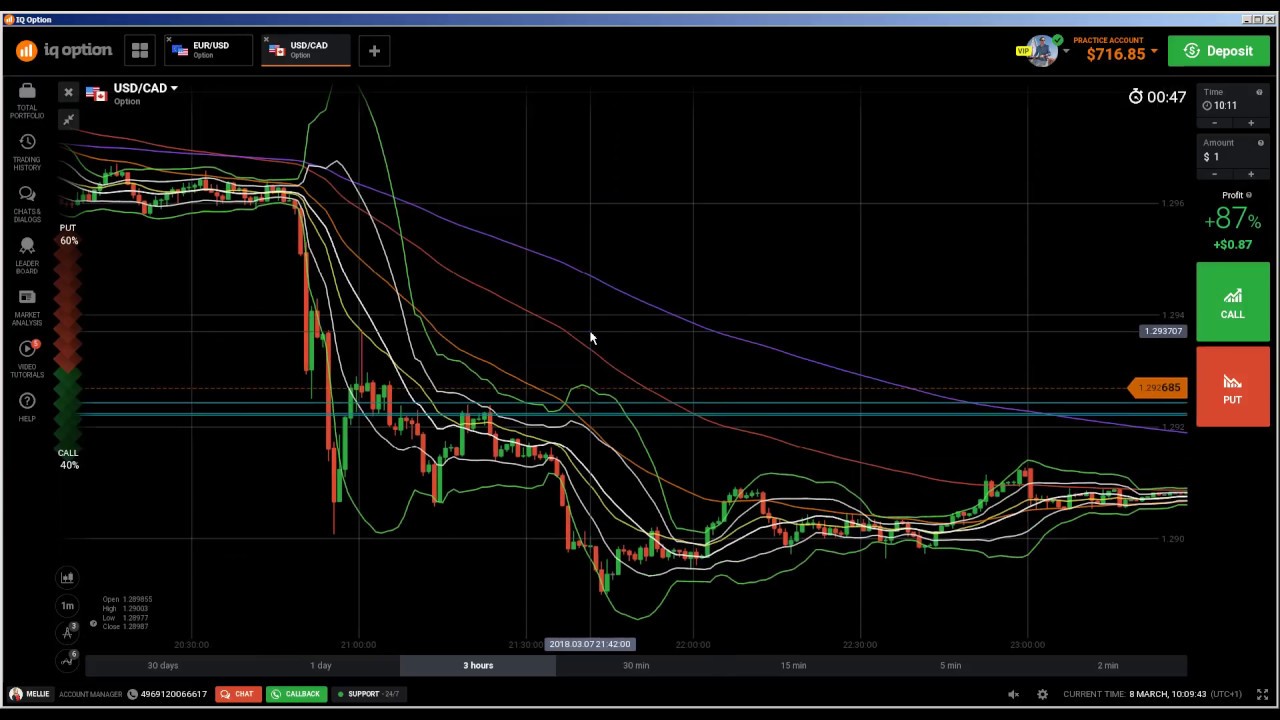This screenshot has height=720, width=1280.
Task: Close the EUR/USD tab
Action: point(170,40)
